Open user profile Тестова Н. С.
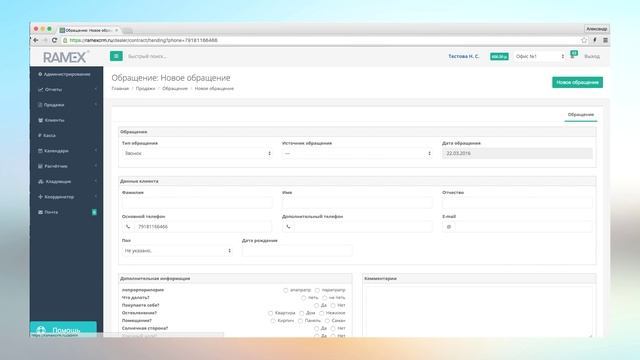640x360 pixels. [x=464, y=56]
